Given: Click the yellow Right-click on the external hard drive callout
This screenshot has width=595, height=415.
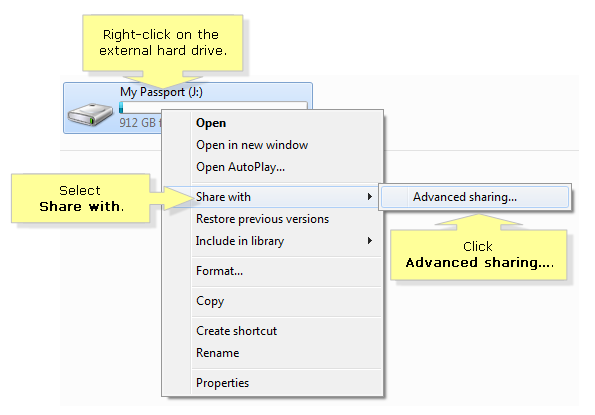Looking at the screenshot, I should pyautogui.click(x=163, y=43).
